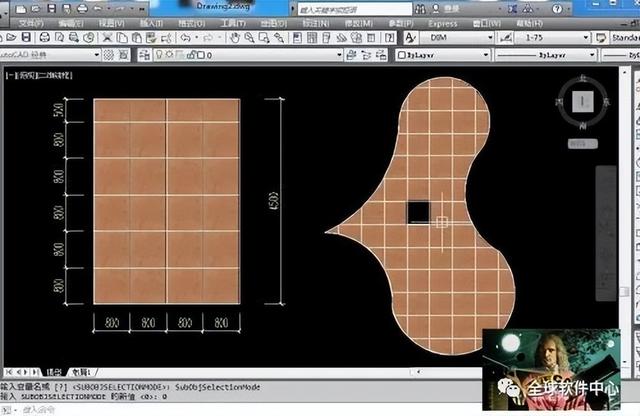640x416 pixels.
Task: Switch to the 布局1 layout tab
Action: 82,372
